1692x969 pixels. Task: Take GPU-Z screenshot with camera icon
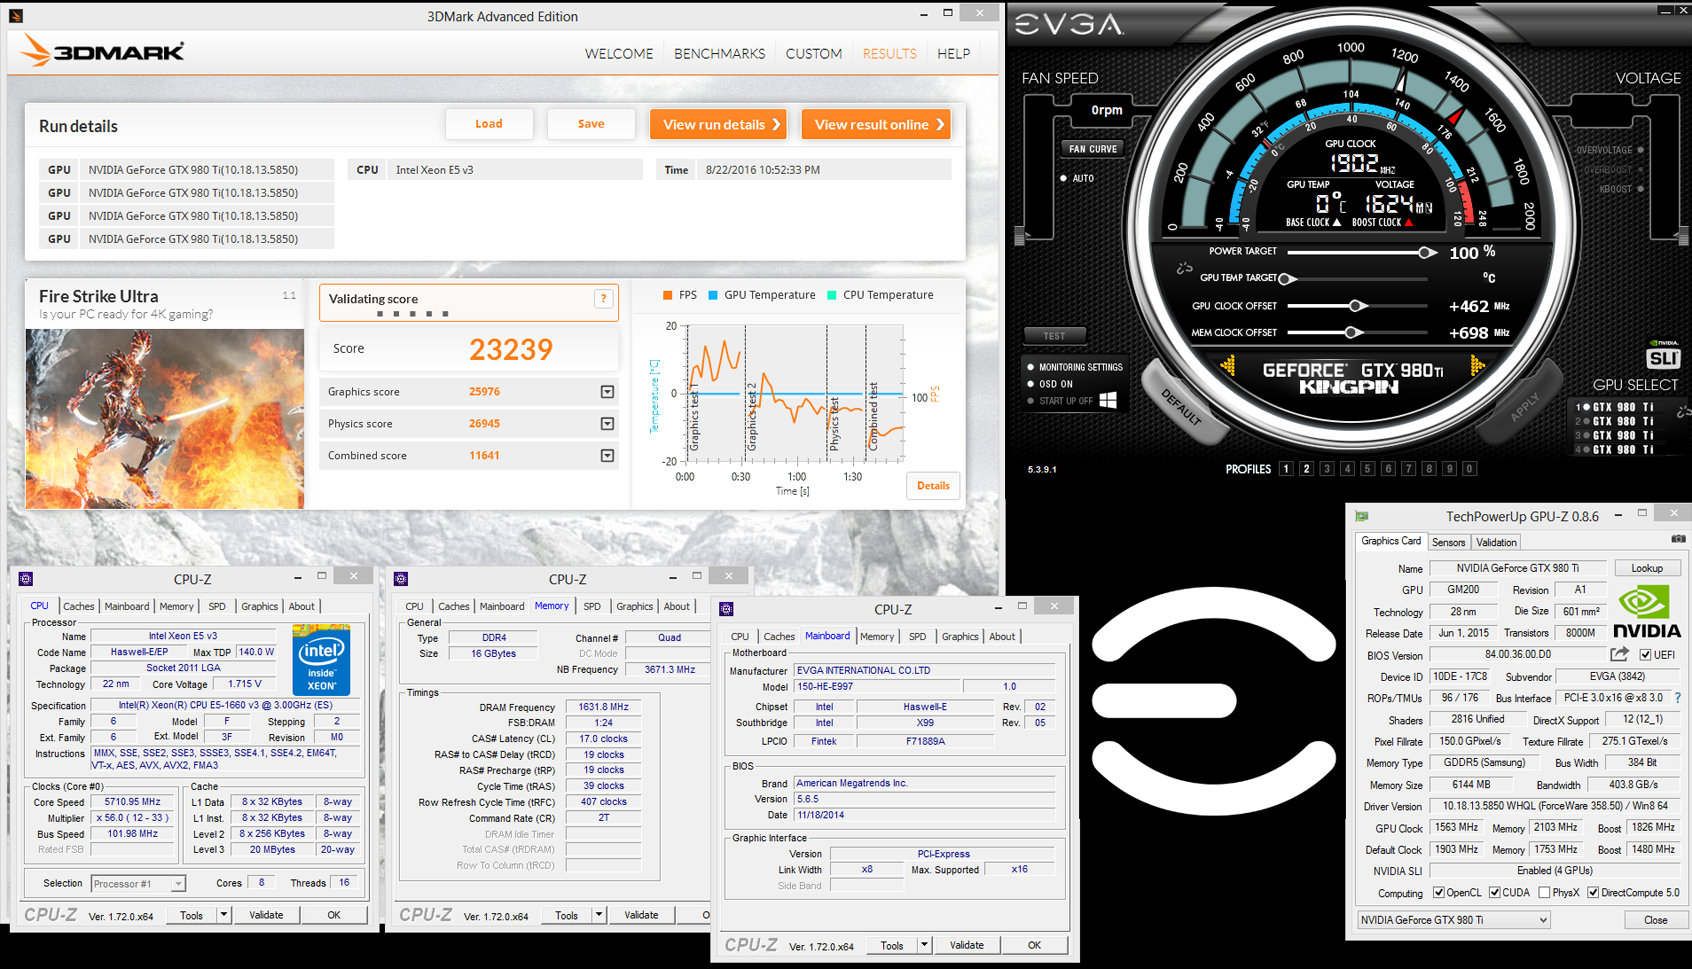coord(1678,539)
